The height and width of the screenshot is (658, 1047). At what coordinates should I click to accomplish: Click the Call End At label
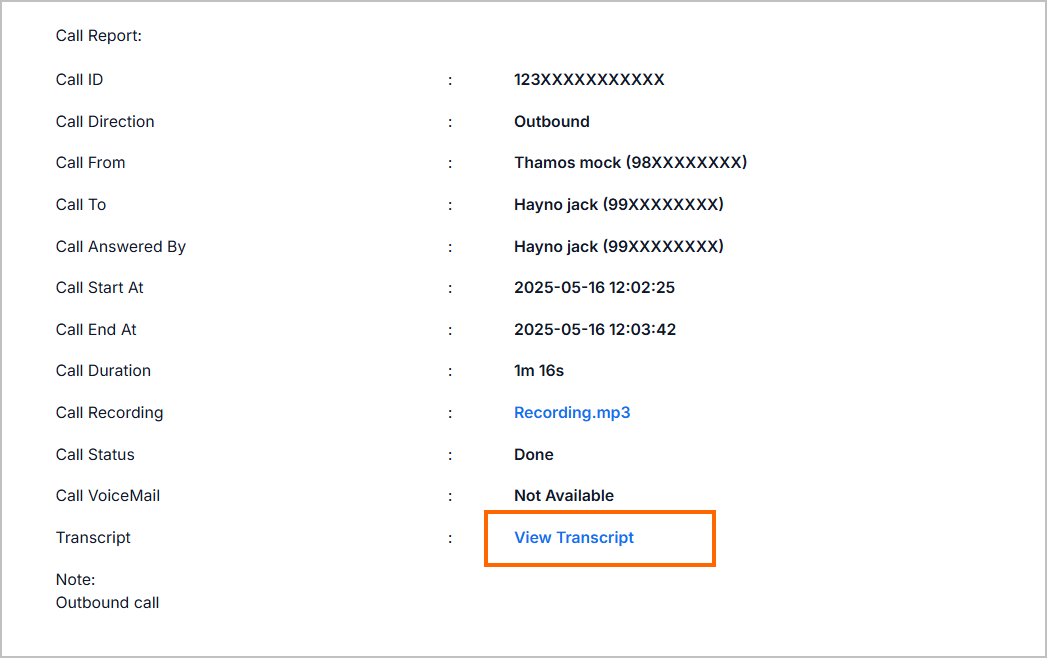pos(96,329)
